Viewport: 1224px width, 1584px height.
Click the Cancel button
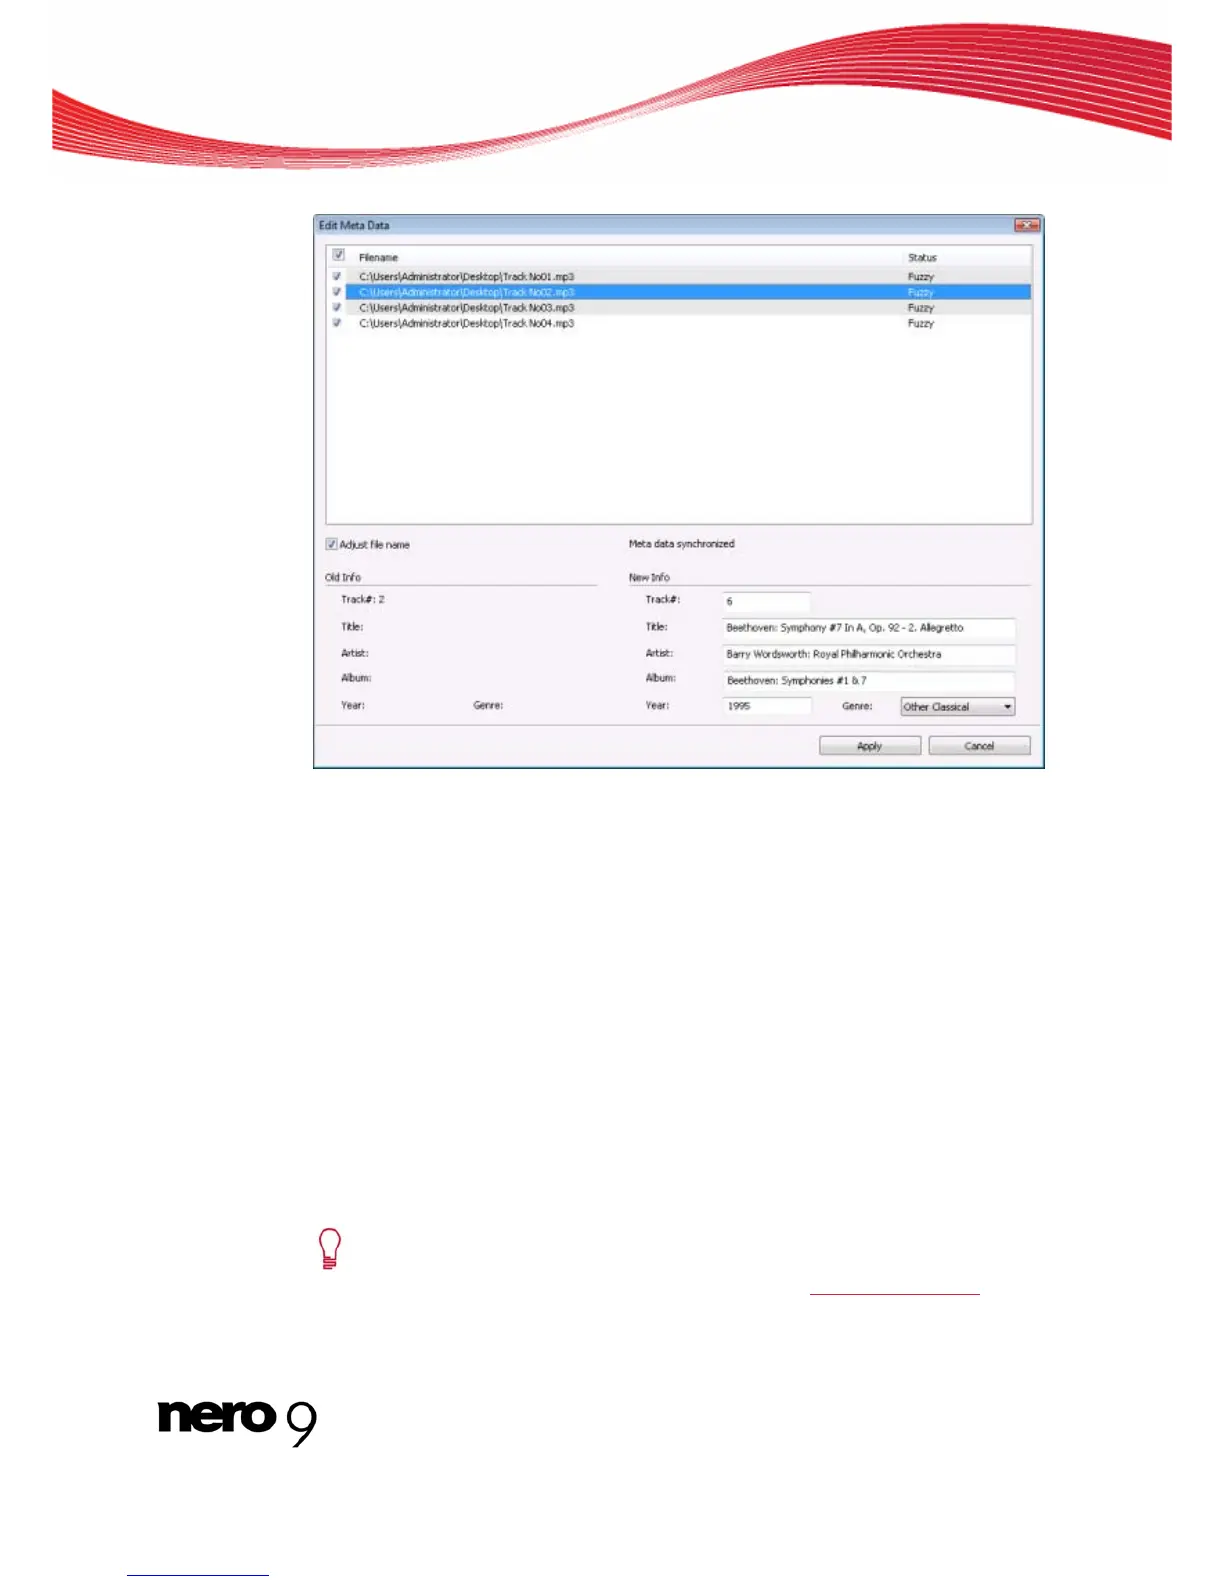click(x=979, y=746)
